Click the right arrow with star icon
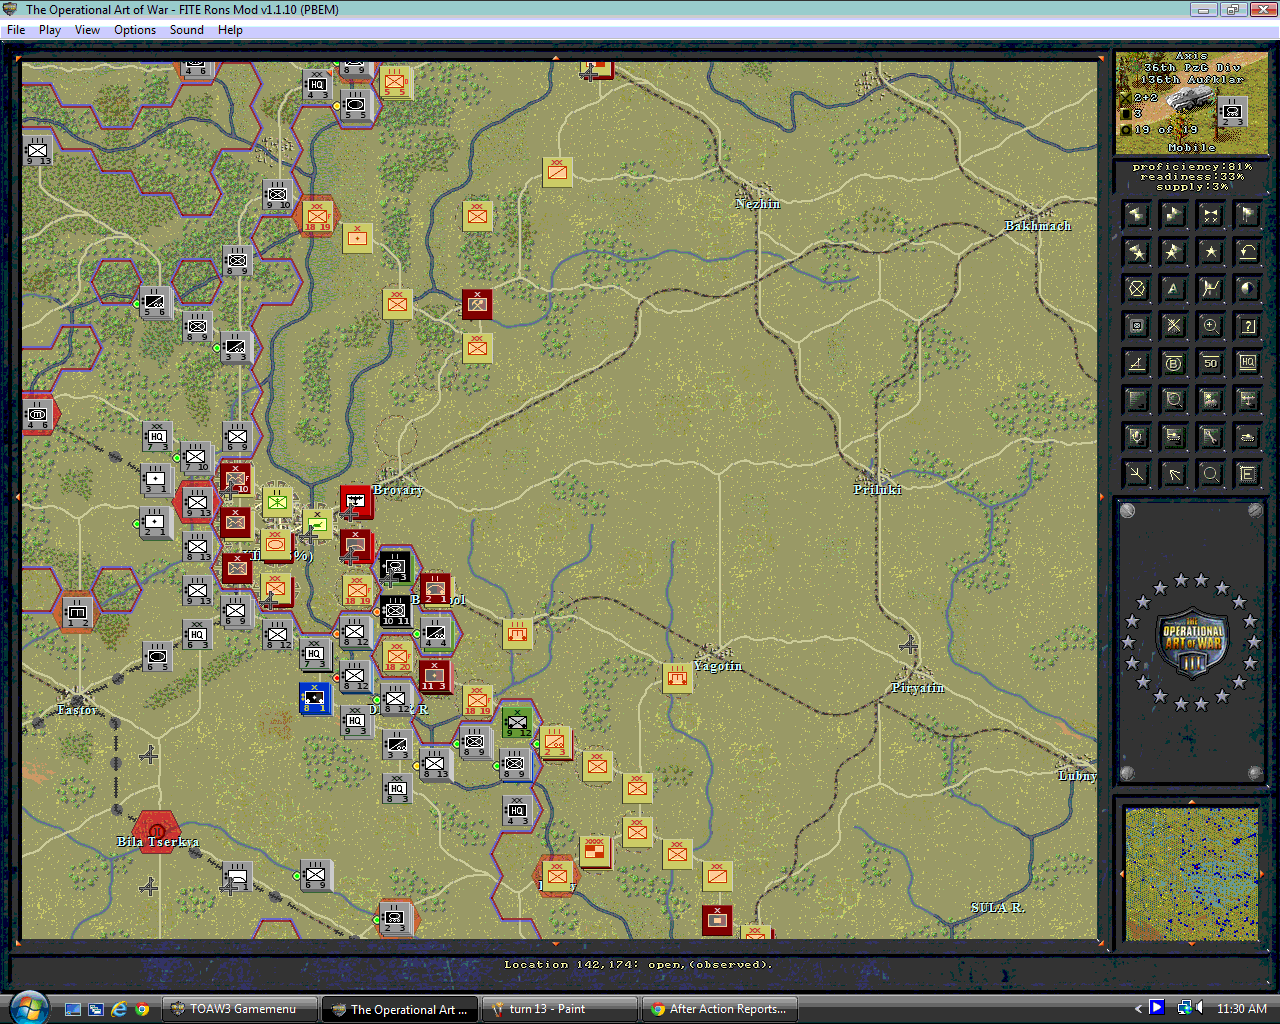 click(1173, 251)
